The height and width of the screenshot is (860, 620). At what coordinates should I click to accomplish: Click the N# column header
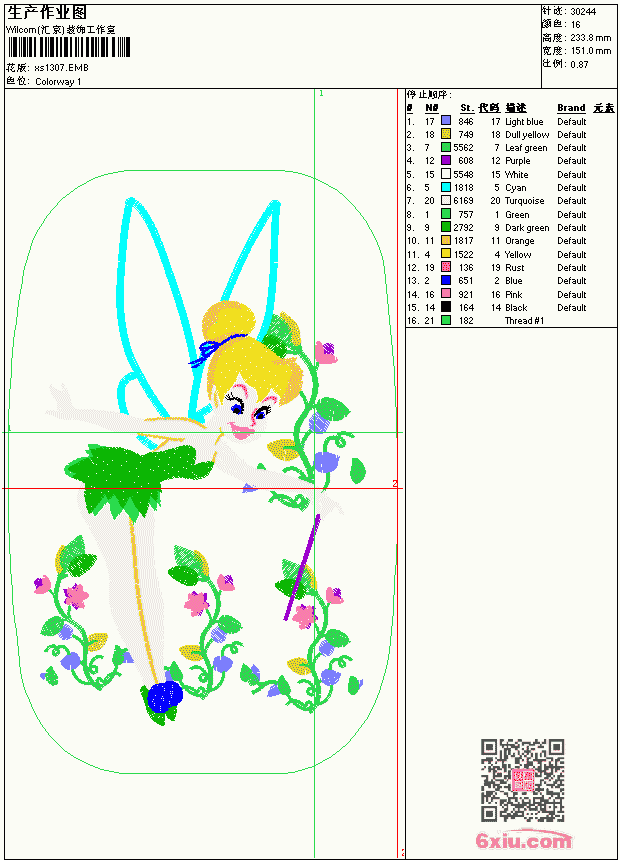point(432,108)
